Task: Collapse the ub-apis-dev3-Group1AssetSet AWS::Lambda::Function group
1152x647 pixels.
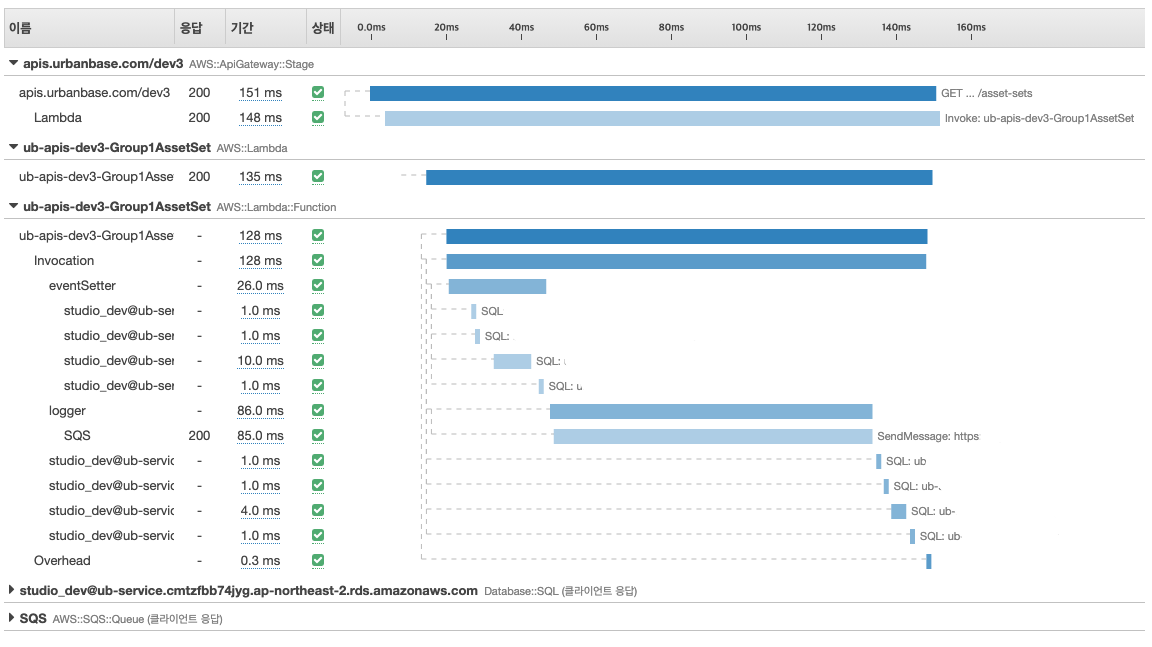Action: coord(13,207)
